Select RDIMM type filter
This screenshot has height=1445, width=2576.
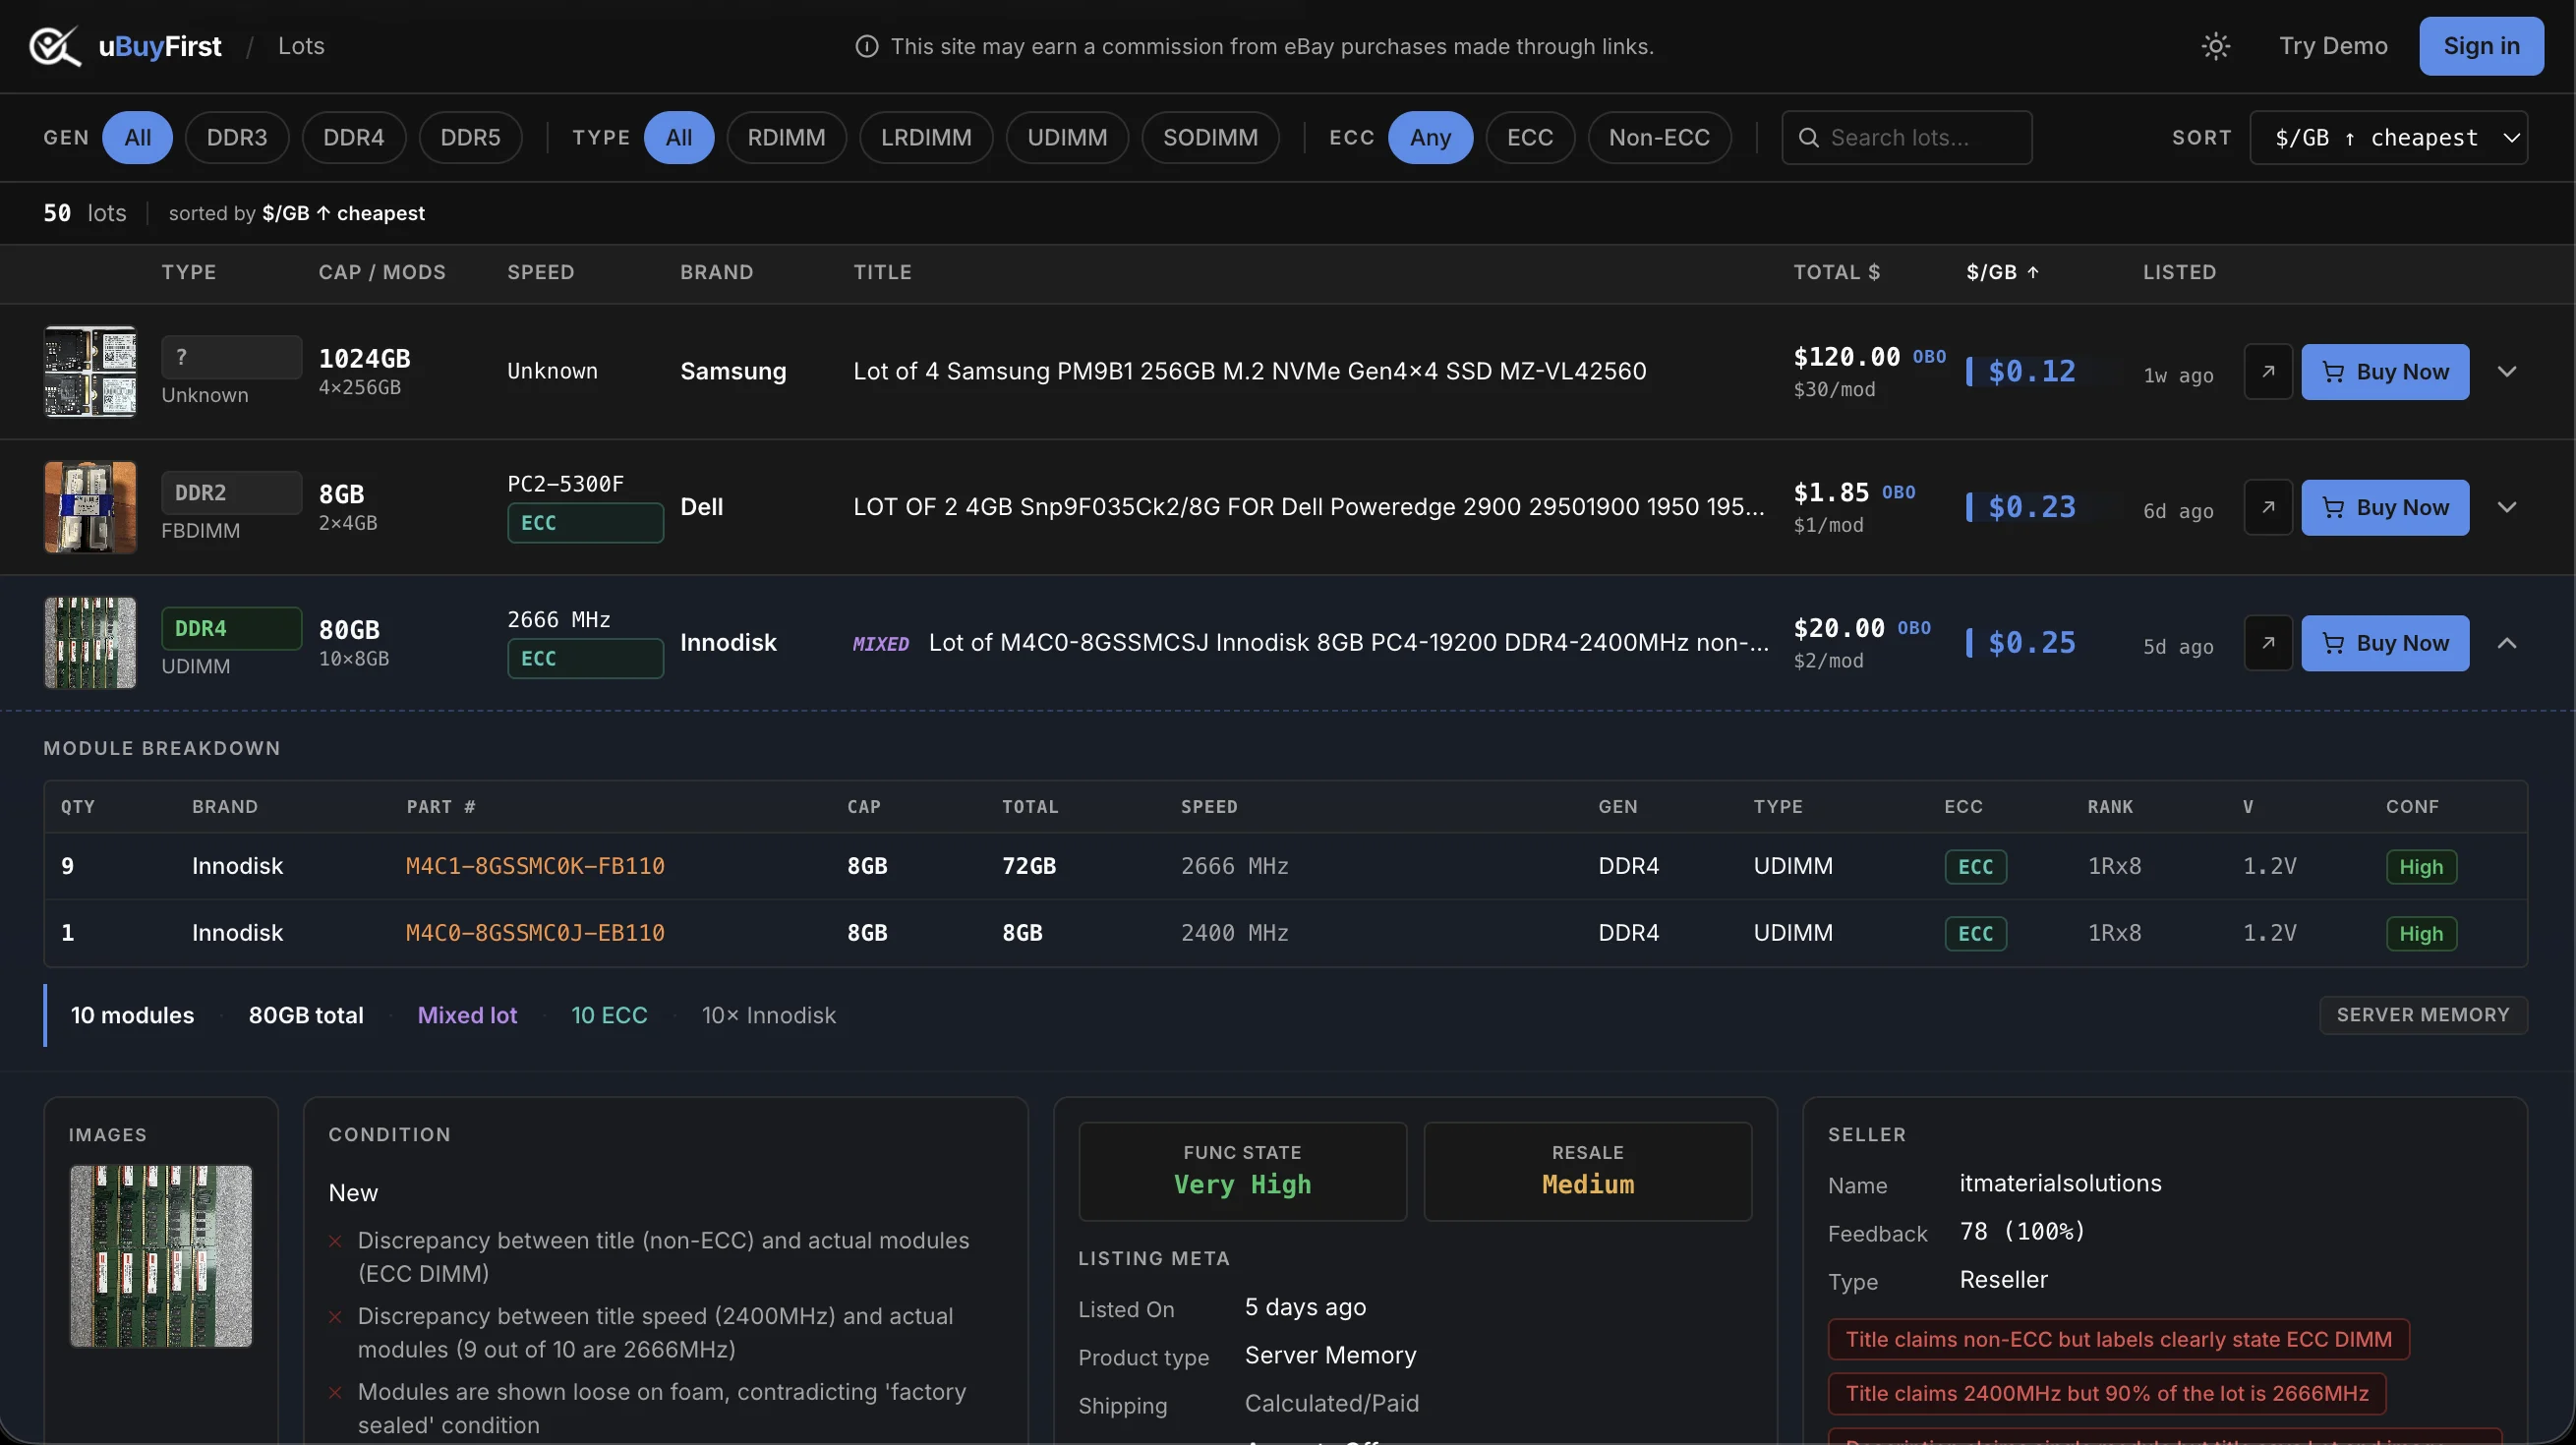[x=786, y=137]
